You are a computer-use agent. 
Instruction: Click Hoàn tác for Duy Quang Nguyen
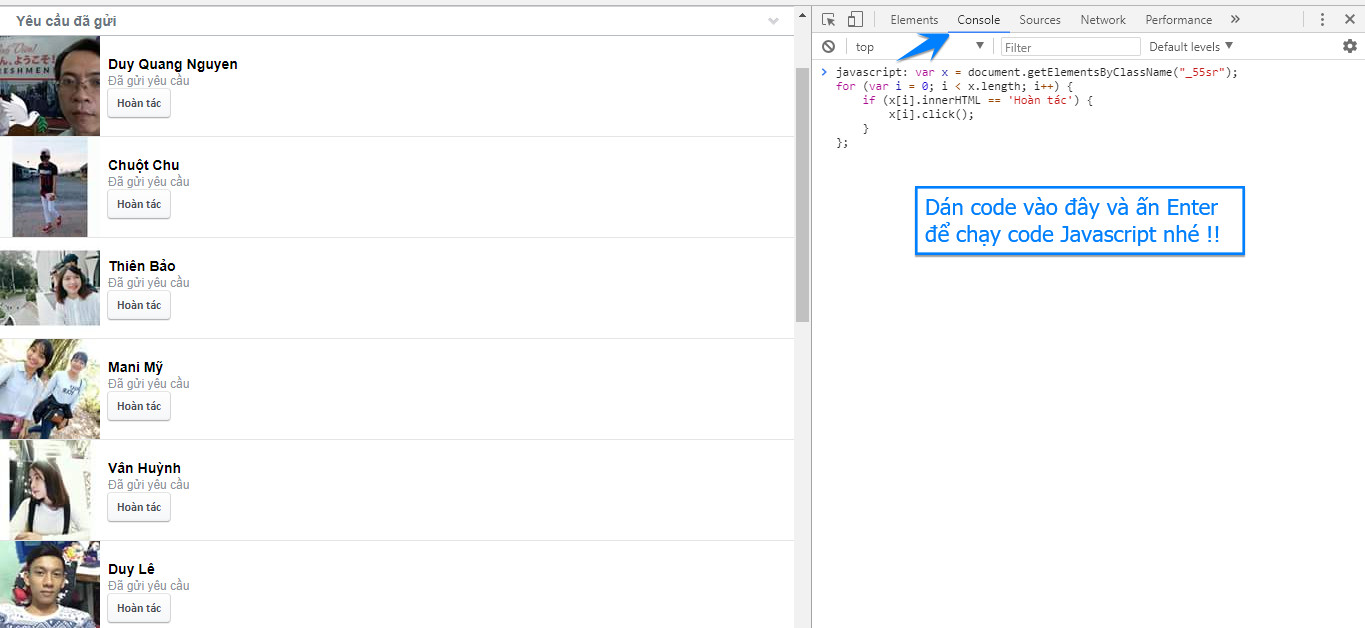139,103
